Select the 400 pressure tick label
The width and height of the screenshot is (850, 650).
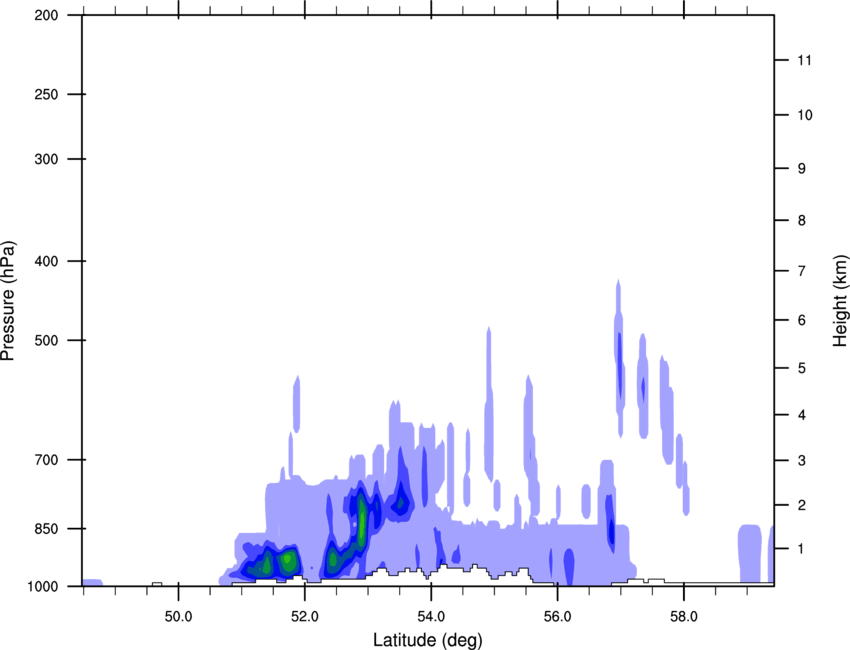pyautogui.click(x=46, y=261)
